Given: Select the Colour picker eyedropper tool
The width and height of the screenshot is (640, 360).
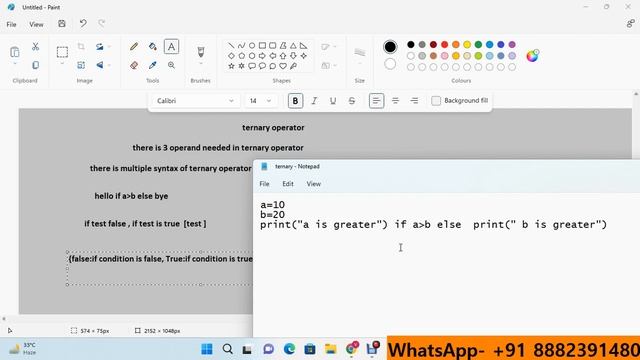Looking at the screenshot, I should pyautogui.click(x=153, y=65).
